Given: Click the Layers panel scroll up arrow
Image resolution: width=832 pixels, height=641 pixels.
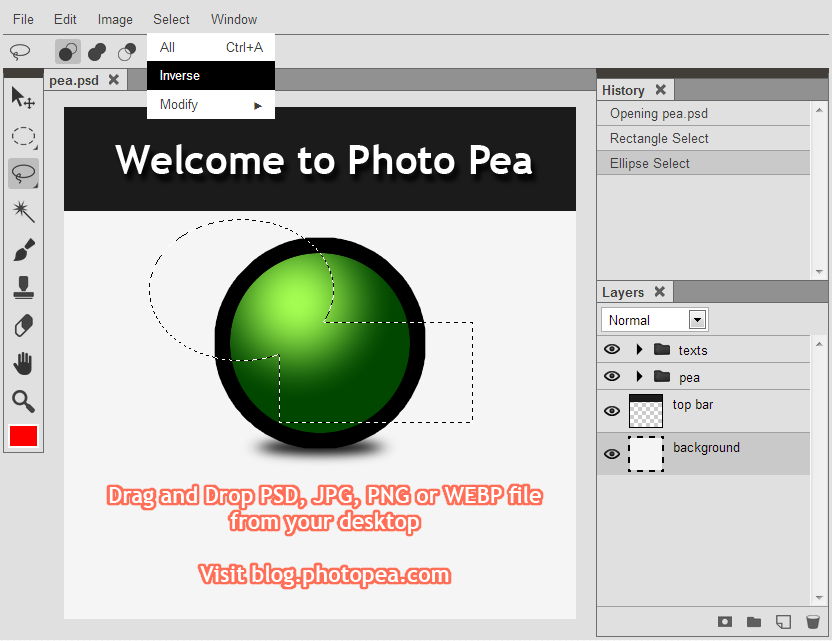Looking at the screenshot, I should [x=819, y=344].
